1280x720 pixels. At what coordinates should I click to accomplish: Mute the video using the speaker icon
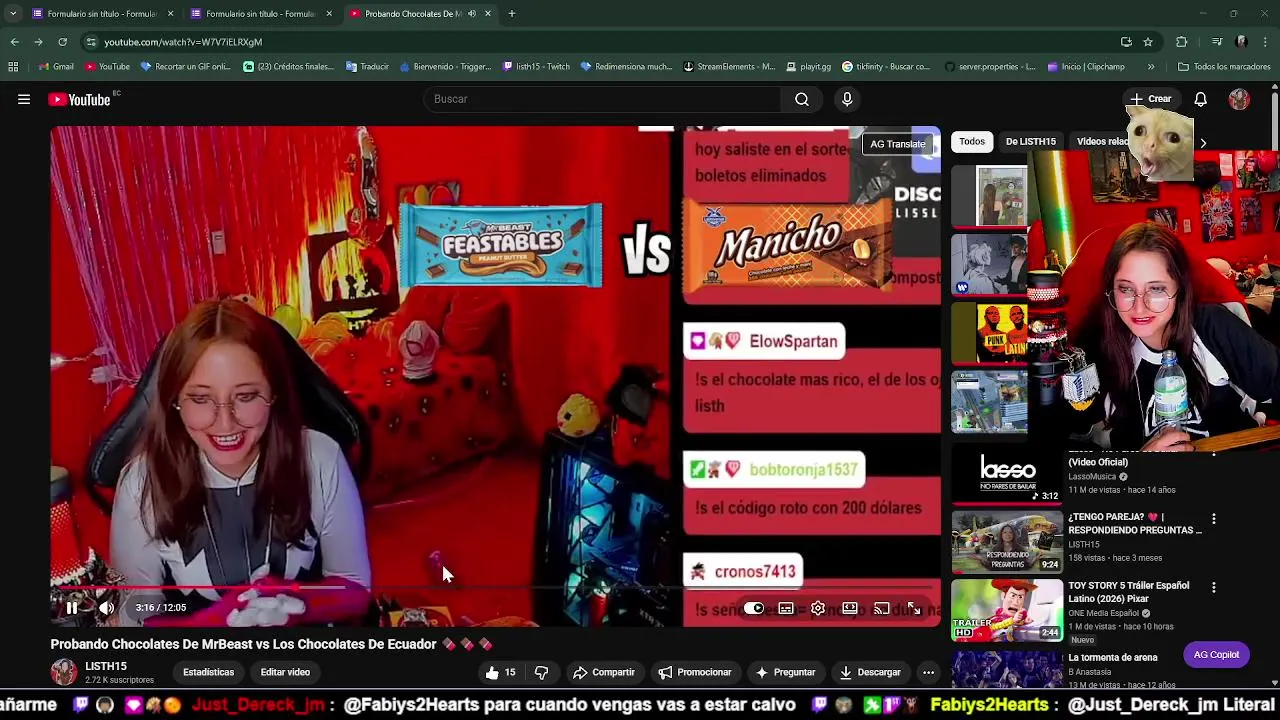(x=106, y=608)
